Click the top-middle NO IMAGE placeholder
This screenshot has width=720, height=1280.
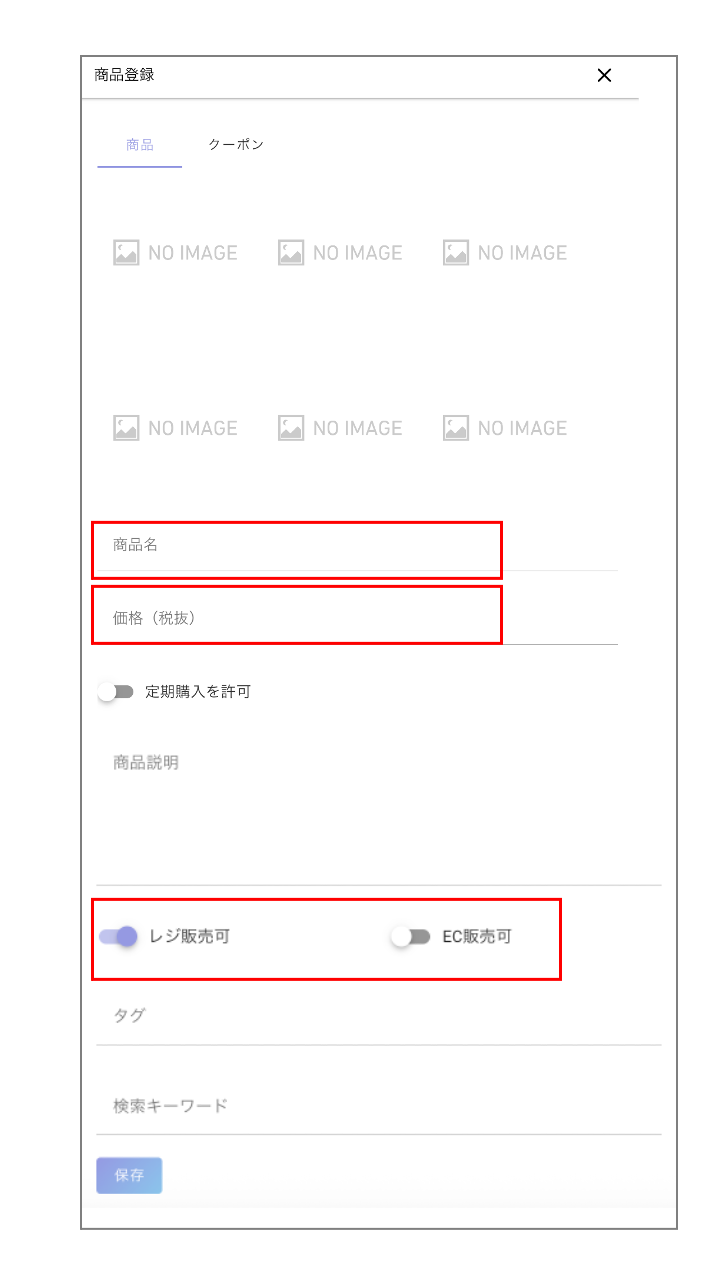click(341, 253)
